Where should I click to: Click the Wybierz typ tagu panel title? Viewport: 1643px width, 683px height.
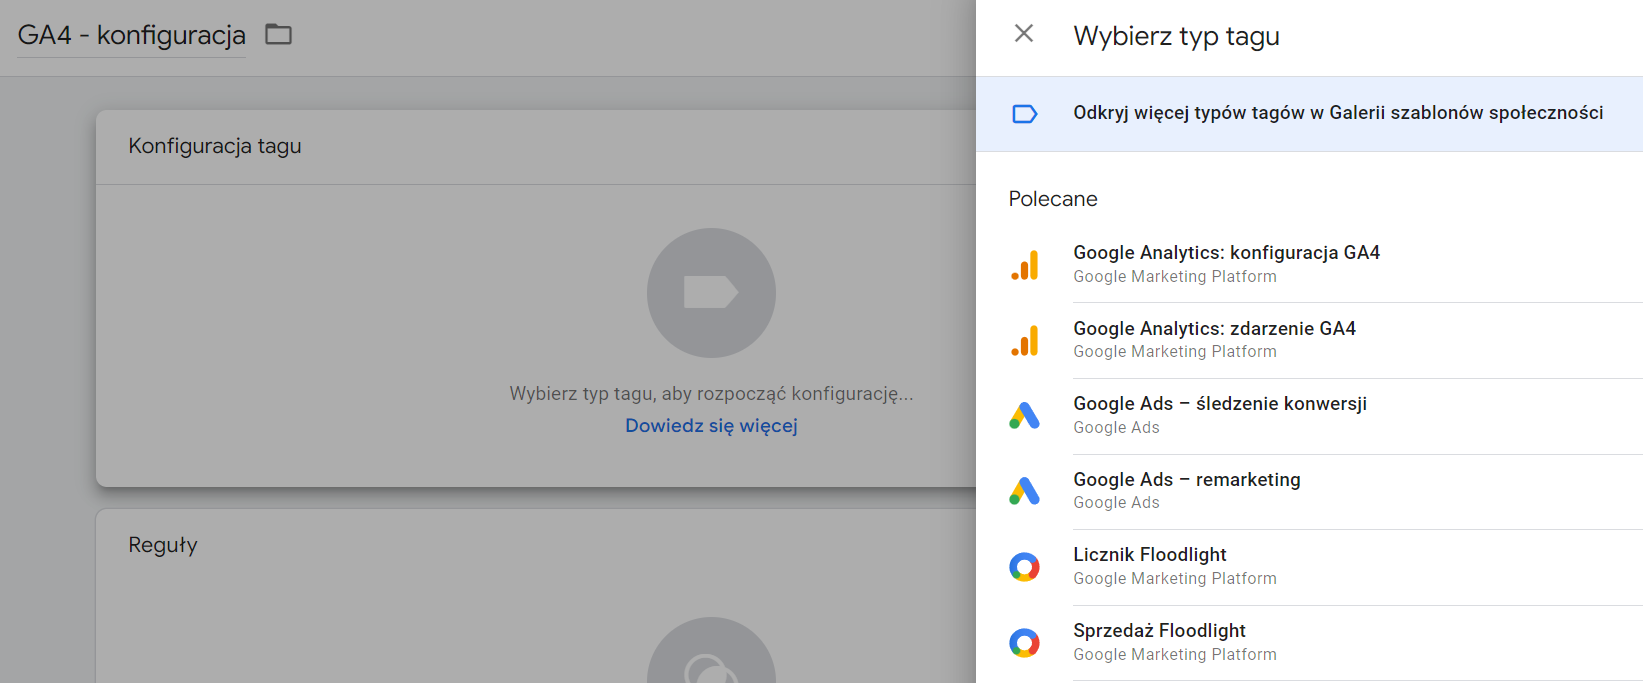click(x=1176, y=36)
